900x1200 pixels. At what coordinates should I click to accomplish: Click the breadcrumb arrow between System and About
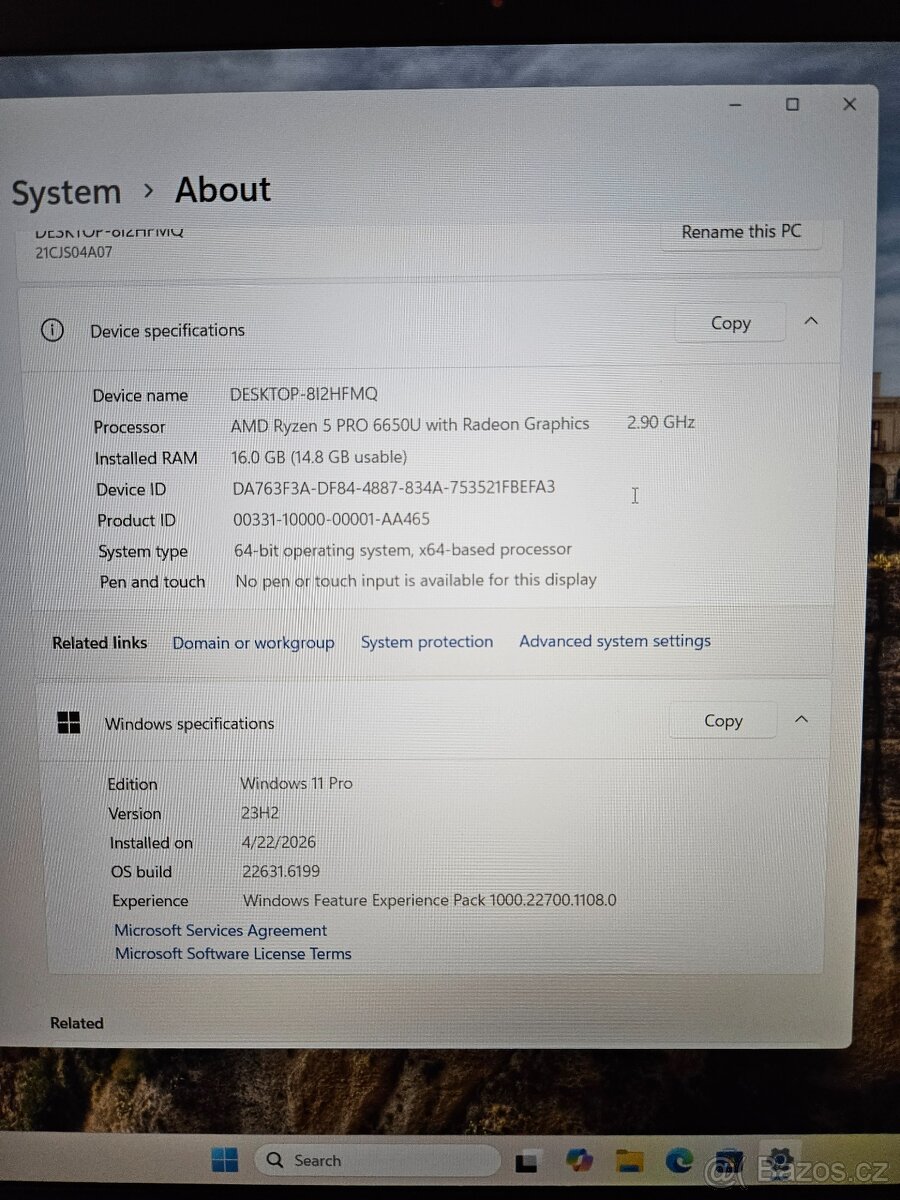click(150, 190)
